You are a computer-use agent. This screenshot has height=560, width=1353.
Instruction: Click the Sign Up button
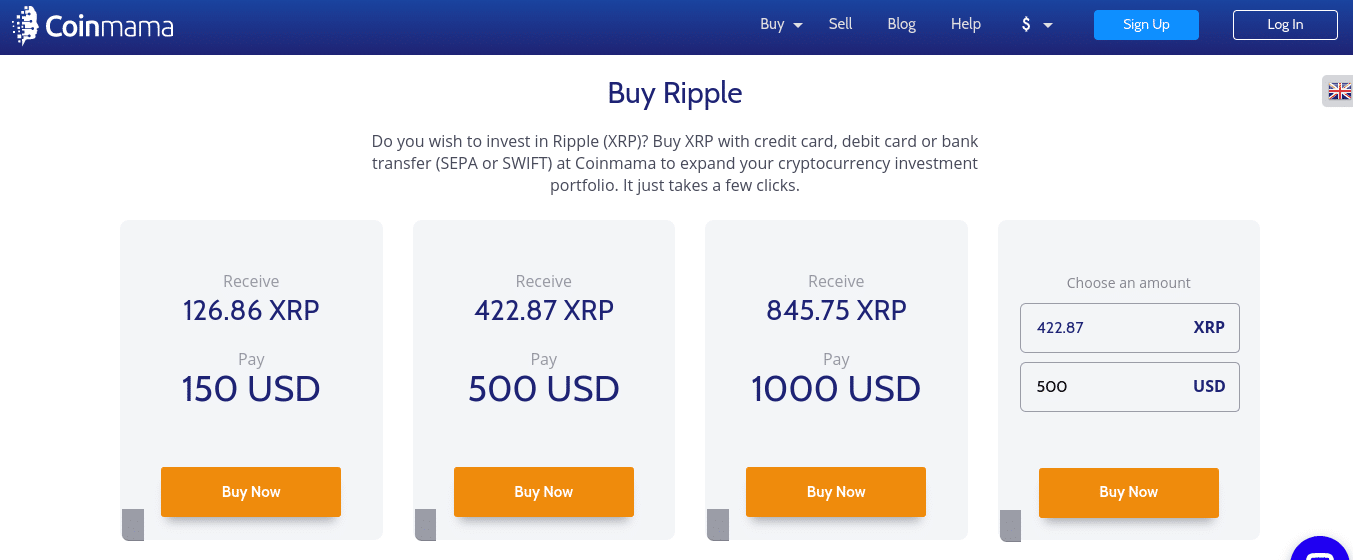click(1146, 25)
